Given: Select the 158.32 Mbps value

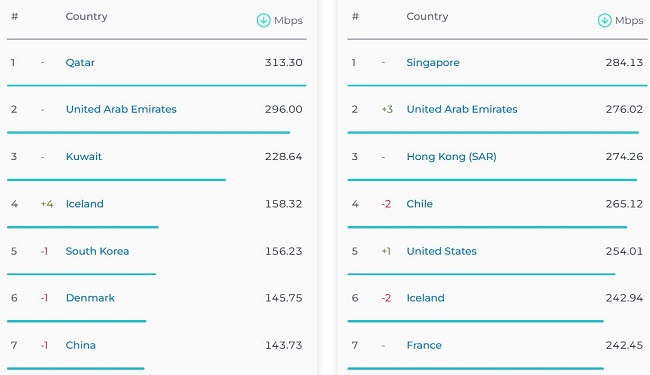Looking at the screenshot, I should tap(284, 204).
